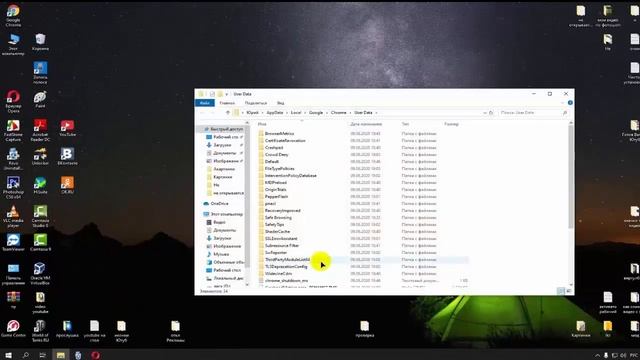Open the Главная ribbon tab
The height and width of the screenshot is (360, 640).
click(x=227, y=103)
